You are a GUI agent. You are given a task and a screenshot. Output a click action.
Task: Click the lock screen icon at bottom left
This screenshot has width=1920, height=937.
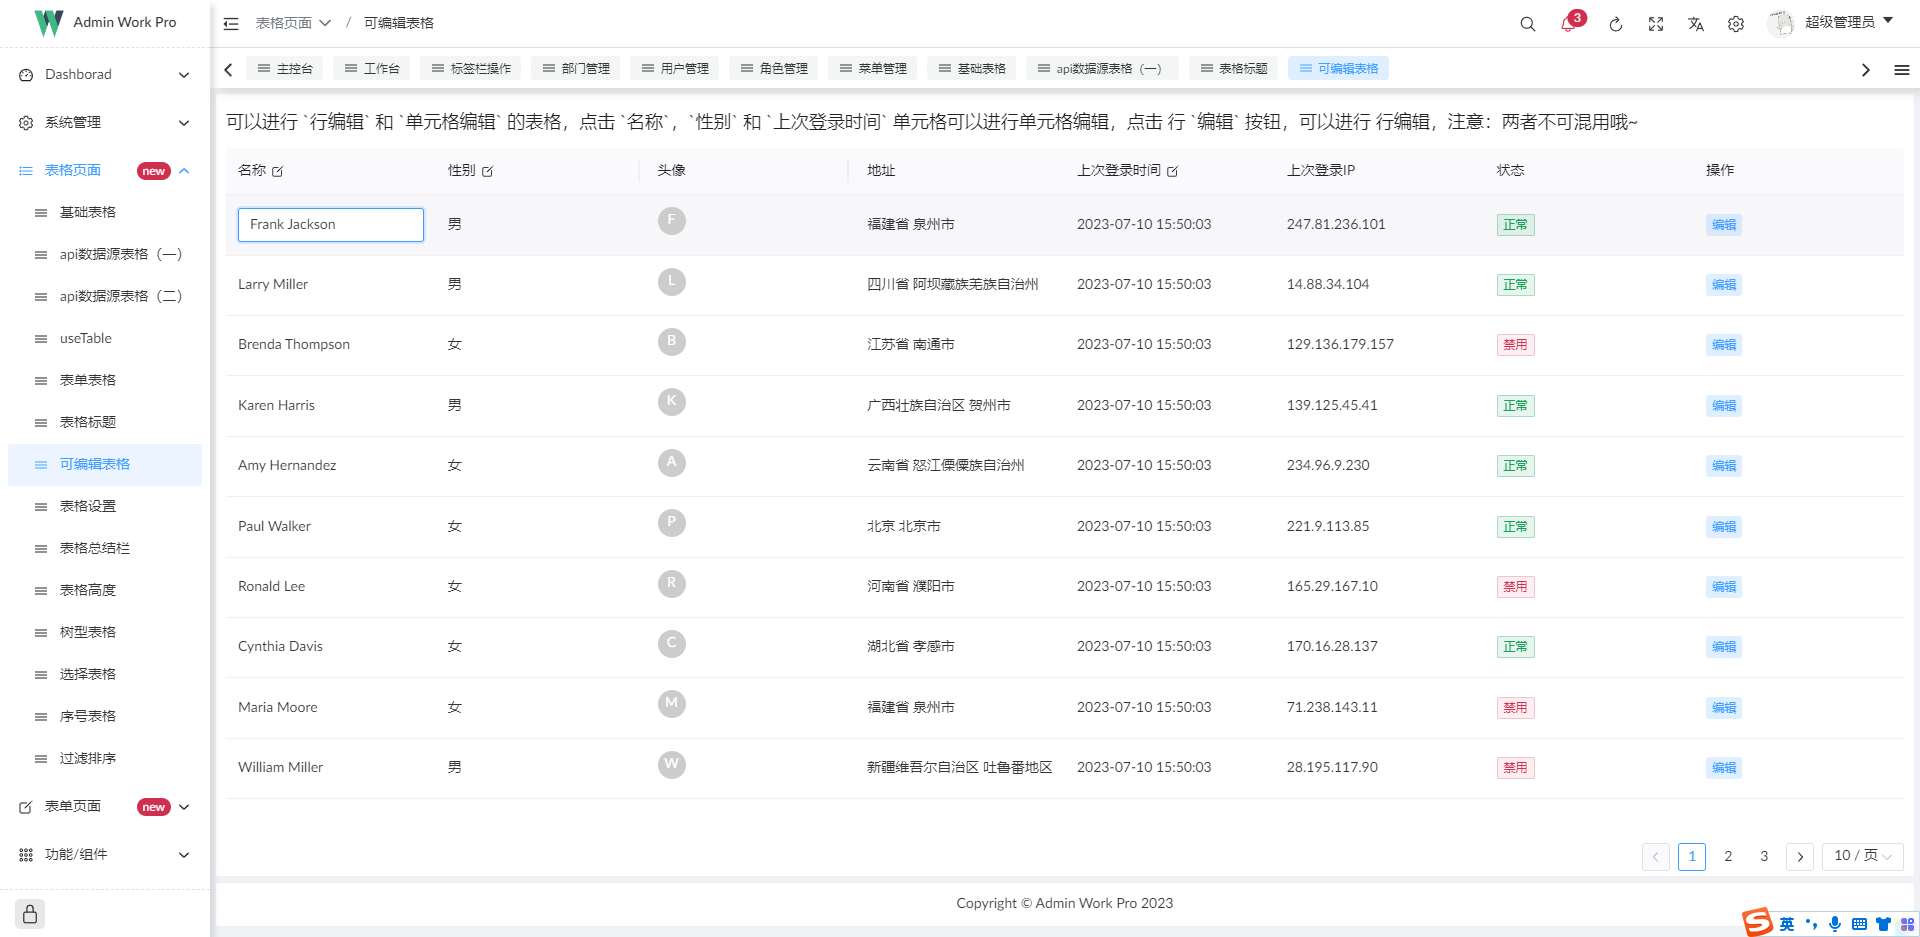click(29, 913)
